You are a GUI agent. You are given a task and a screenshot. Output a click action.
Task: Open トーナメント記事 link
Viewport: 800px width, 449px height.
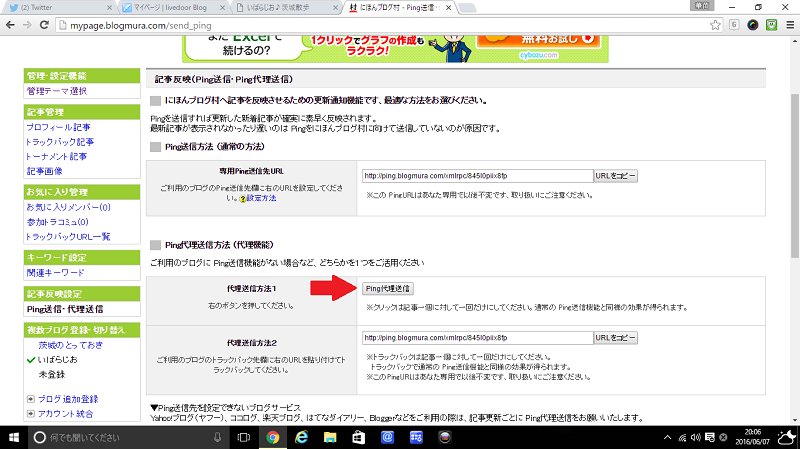click(x=57, y=156)
